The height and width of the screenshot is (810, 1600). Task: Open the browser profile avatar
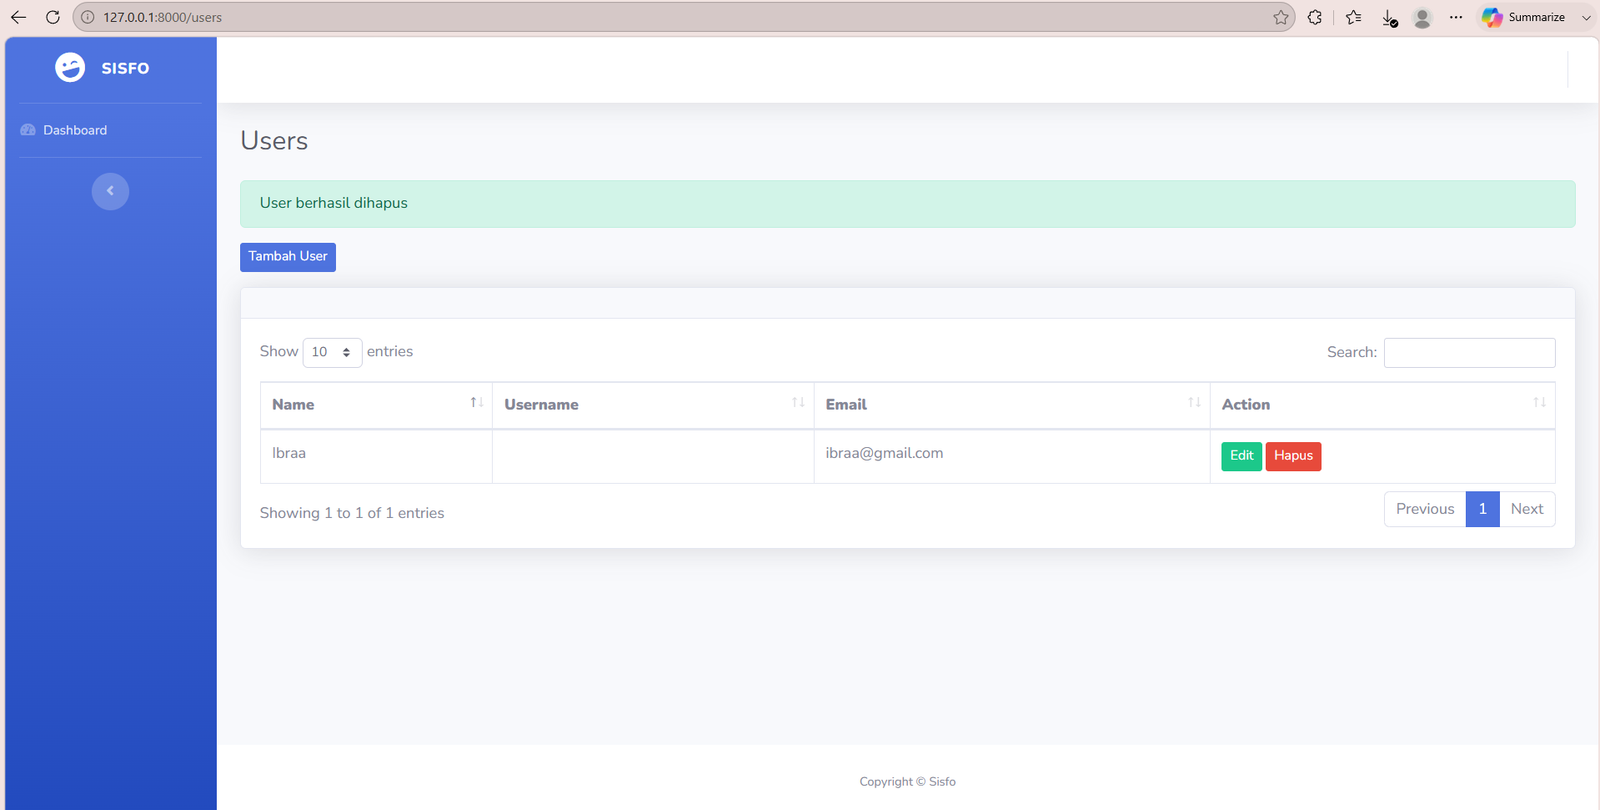tap(1422, 18)
